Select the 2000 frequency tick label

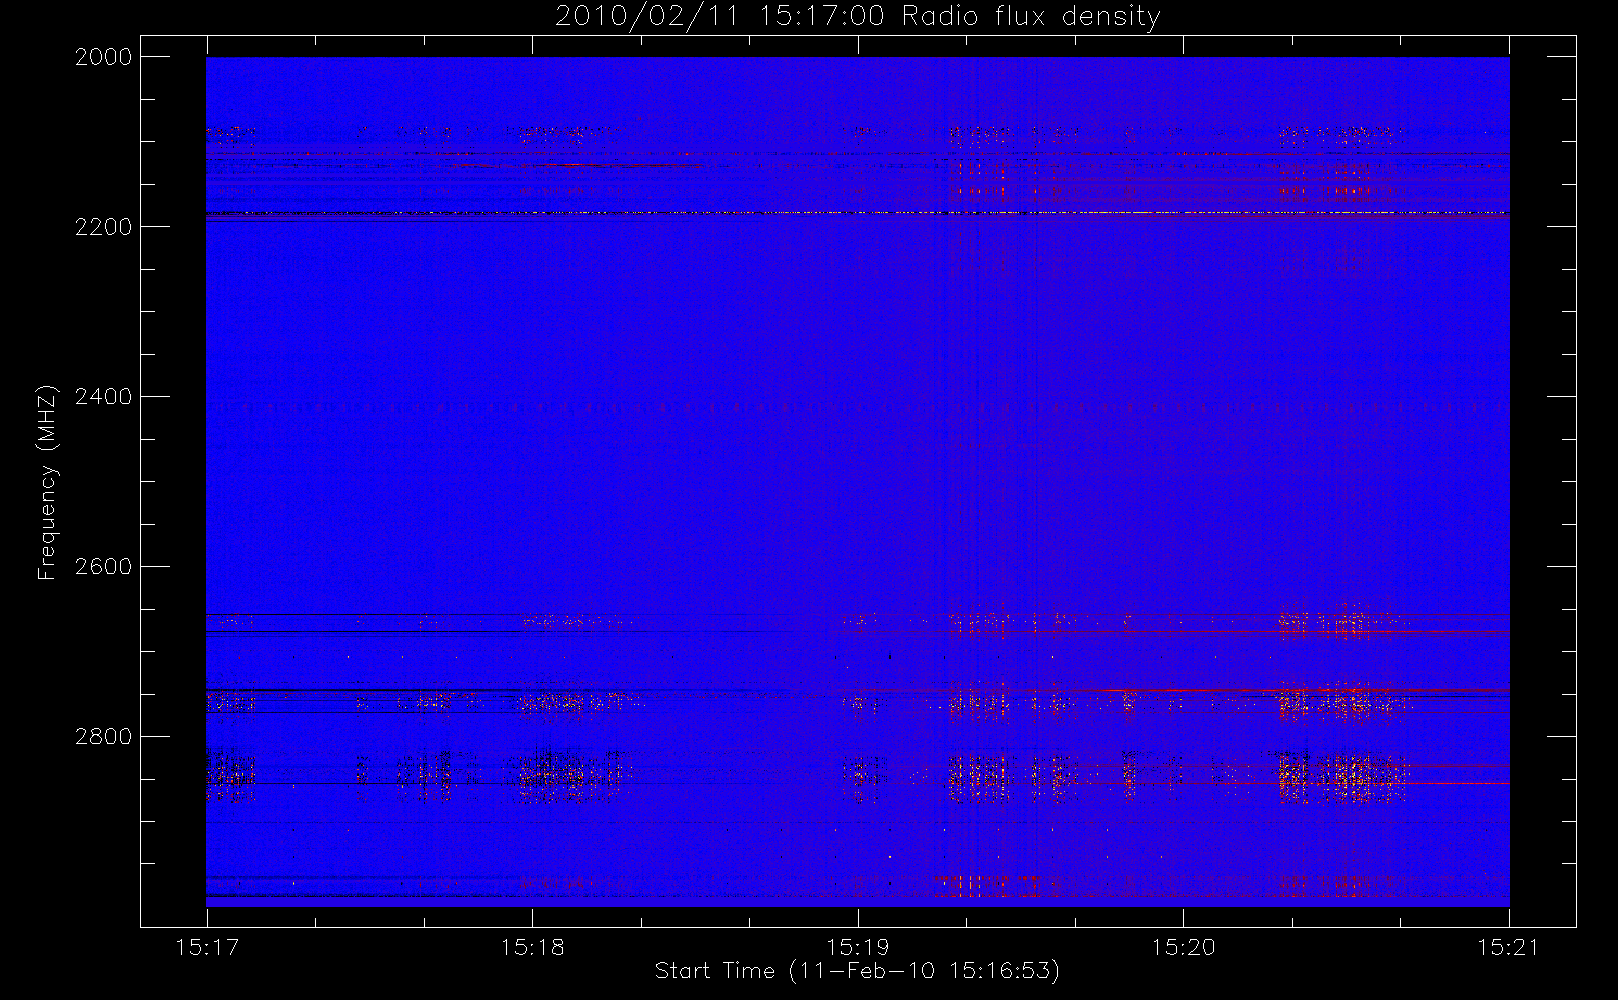pos(104,57)
